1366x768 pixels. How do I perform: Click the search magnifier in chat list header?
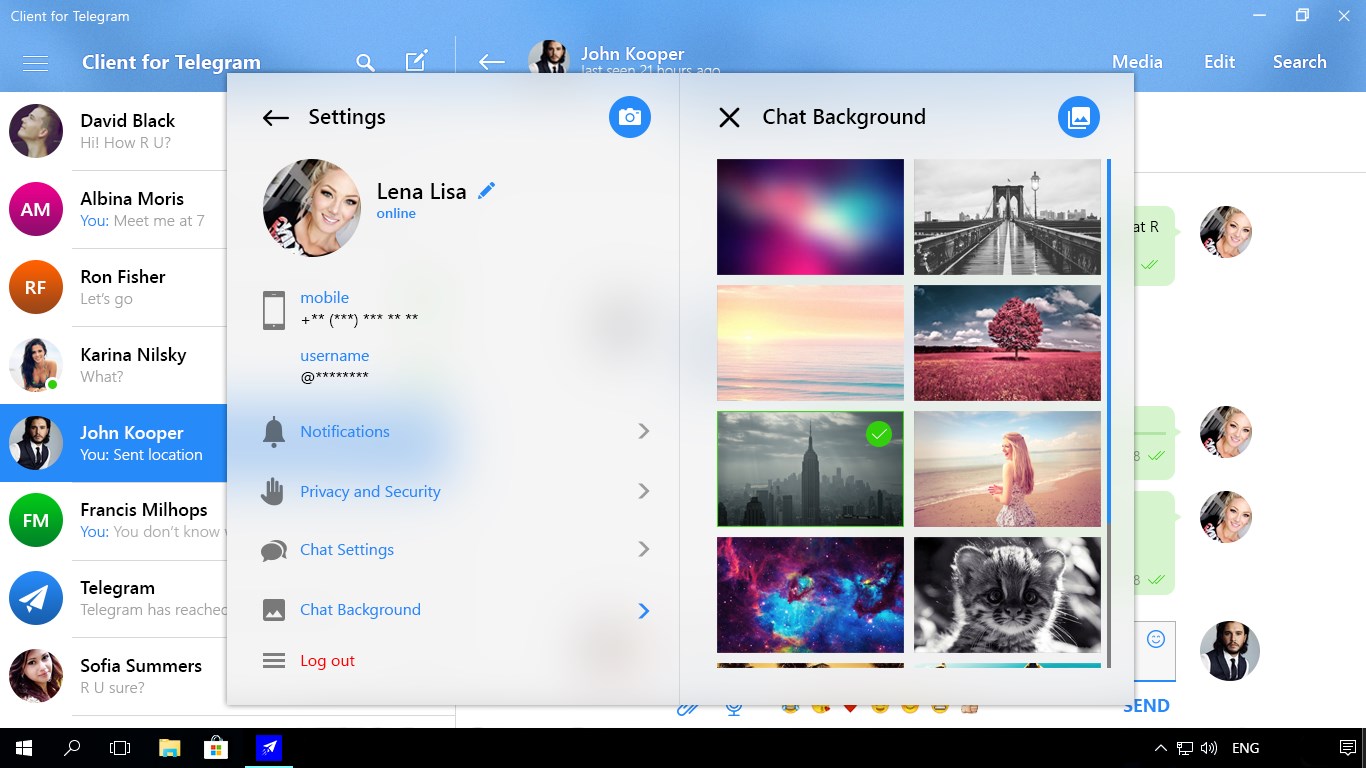click(365, 63)
